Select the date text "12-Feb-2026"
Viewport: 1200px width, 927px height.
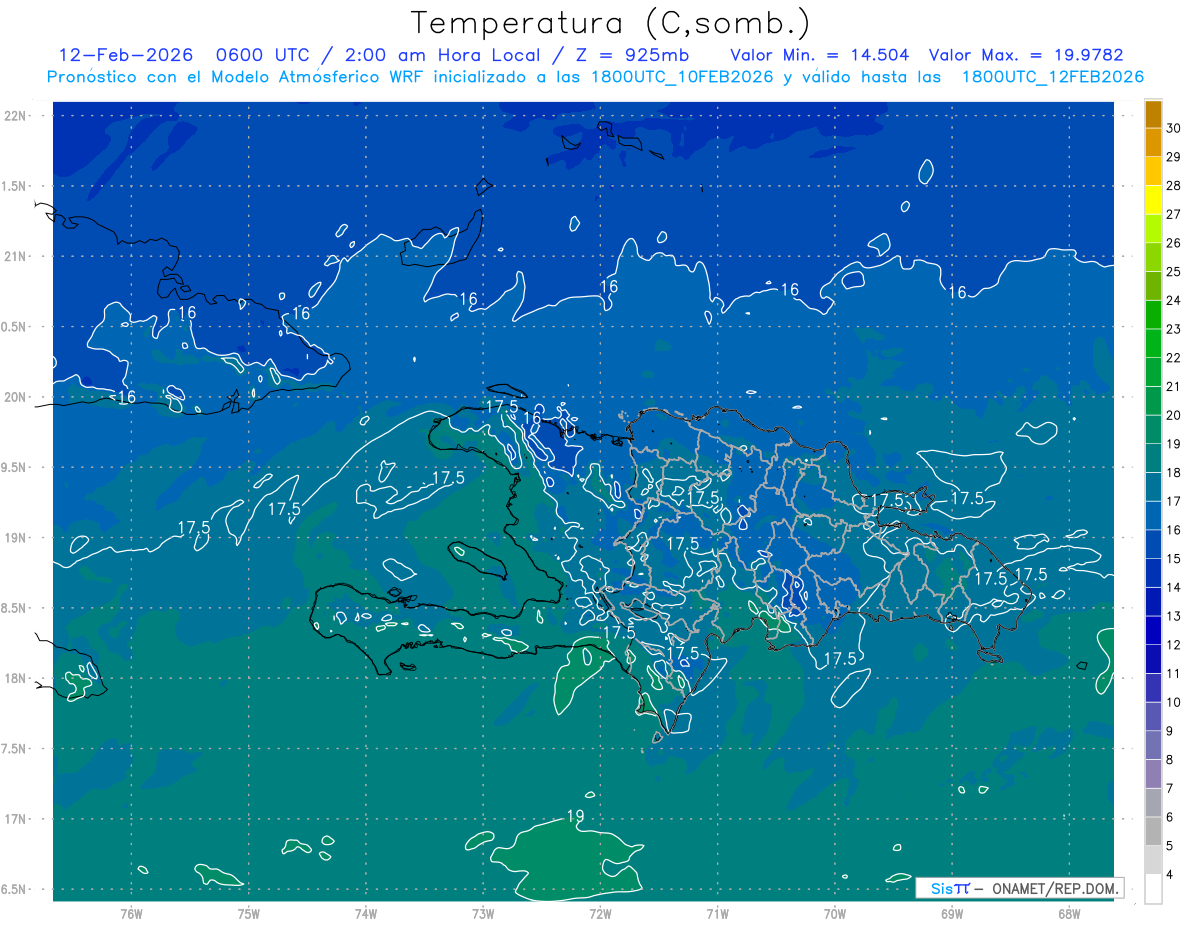click(x=126, y=55)
